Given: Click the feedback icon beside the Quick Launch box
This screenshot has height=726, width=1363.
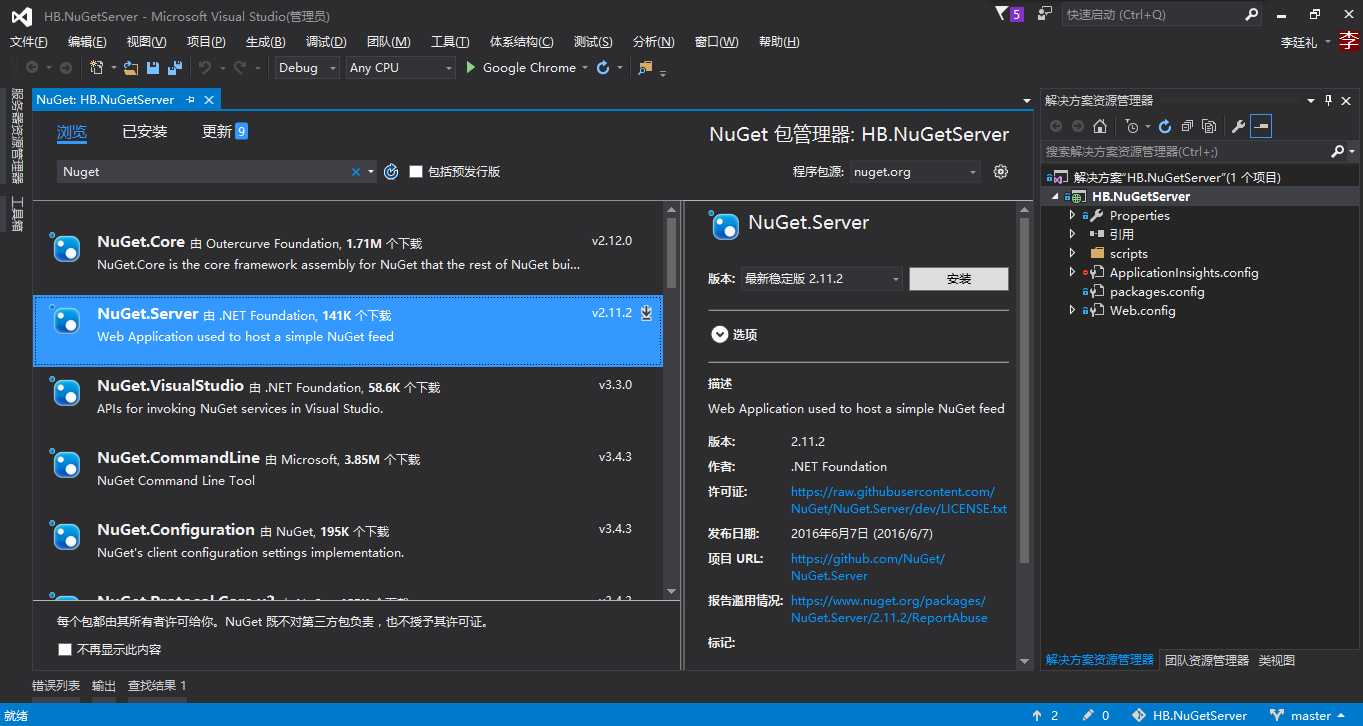Looking at the screenshot, I should [1045, 14].
